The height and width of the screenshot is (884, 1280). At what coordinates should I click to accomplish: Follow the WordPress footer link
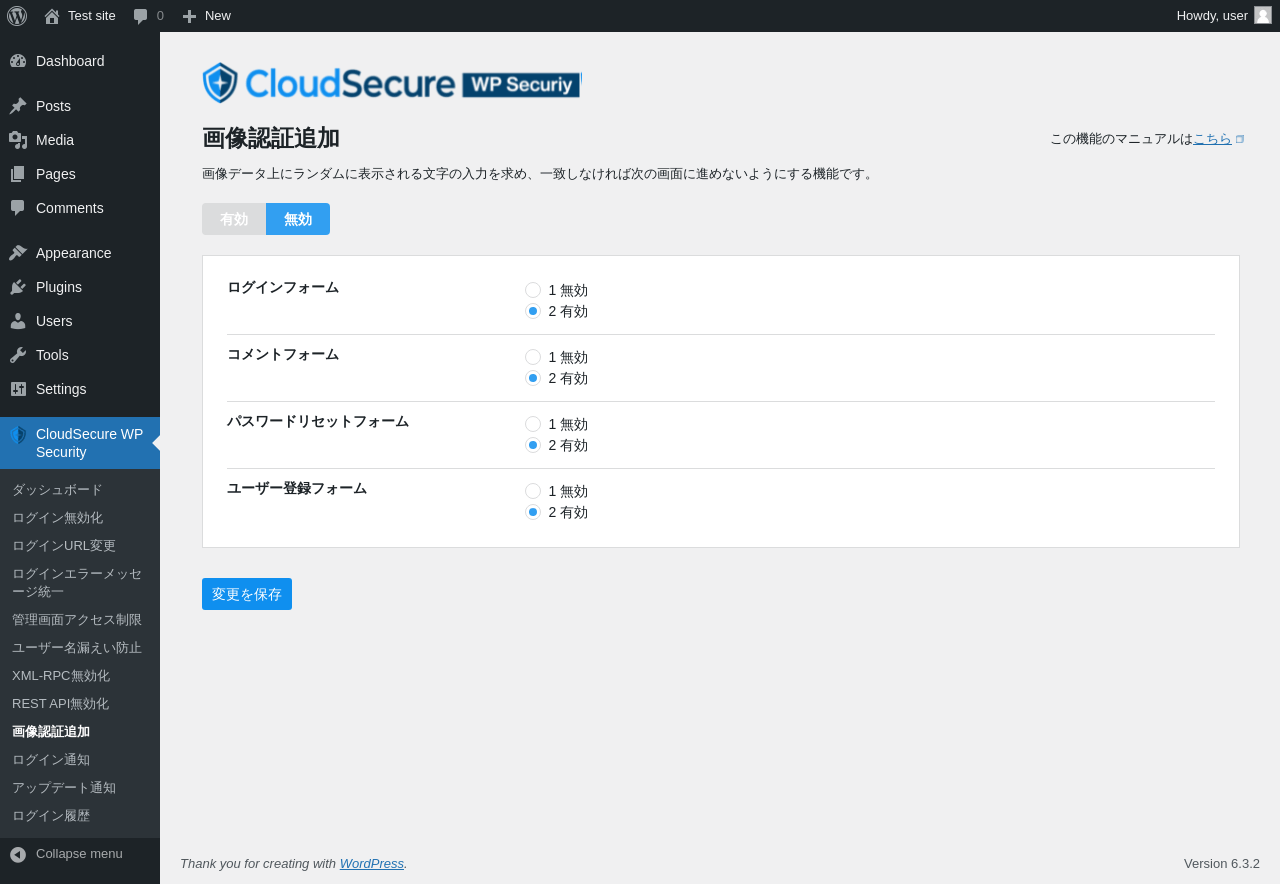[x=372, y=863]
